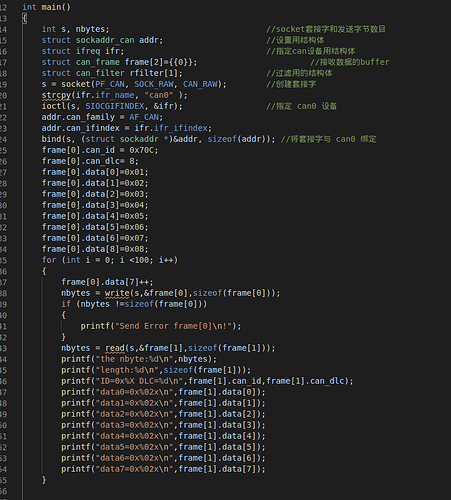Viewport: 451px width, 500px height.
Task: Click 'struct can_filter rfilter[1];' line
Action: (x=112, y=73)
